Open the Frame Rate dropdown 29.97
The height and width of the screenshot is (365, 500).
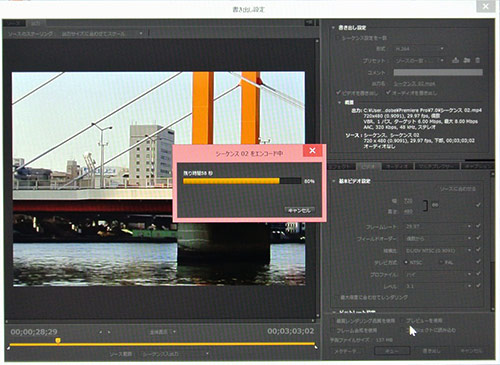[x=438, y=226]
